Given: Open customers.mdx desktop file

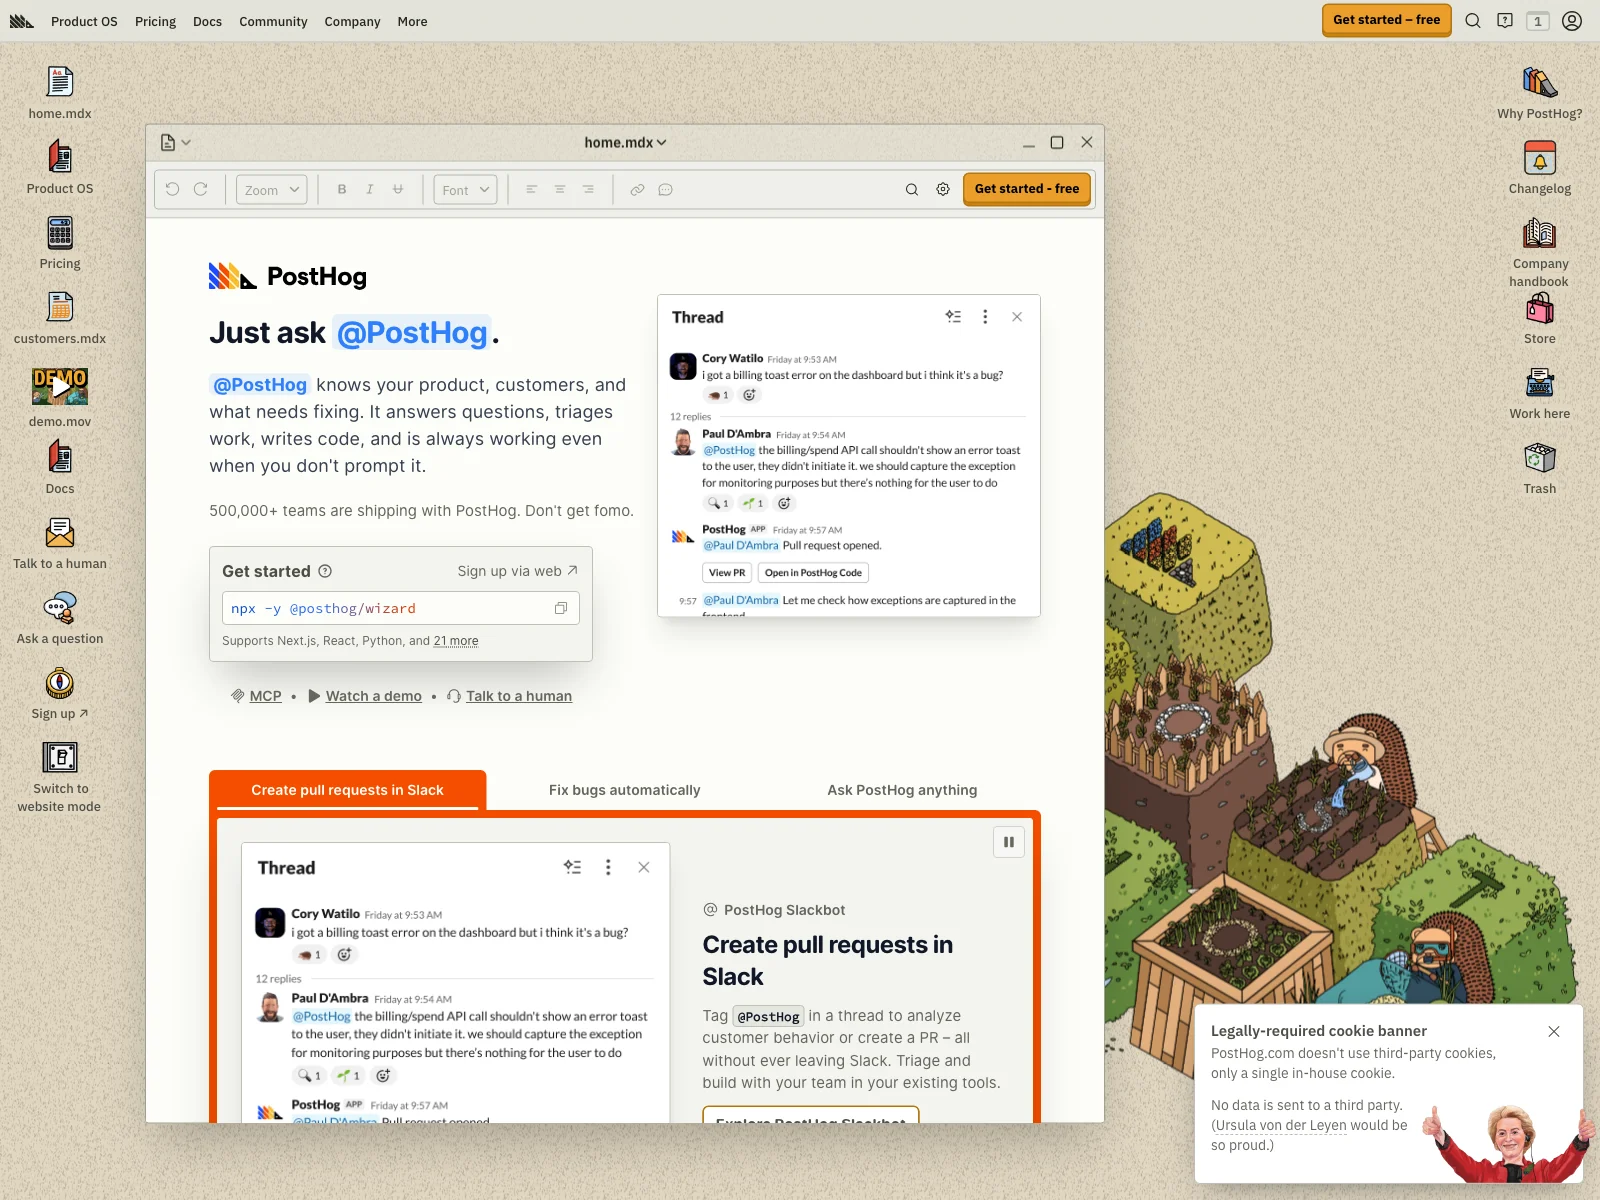Looking at the screenshot, I should pos(60,318).
